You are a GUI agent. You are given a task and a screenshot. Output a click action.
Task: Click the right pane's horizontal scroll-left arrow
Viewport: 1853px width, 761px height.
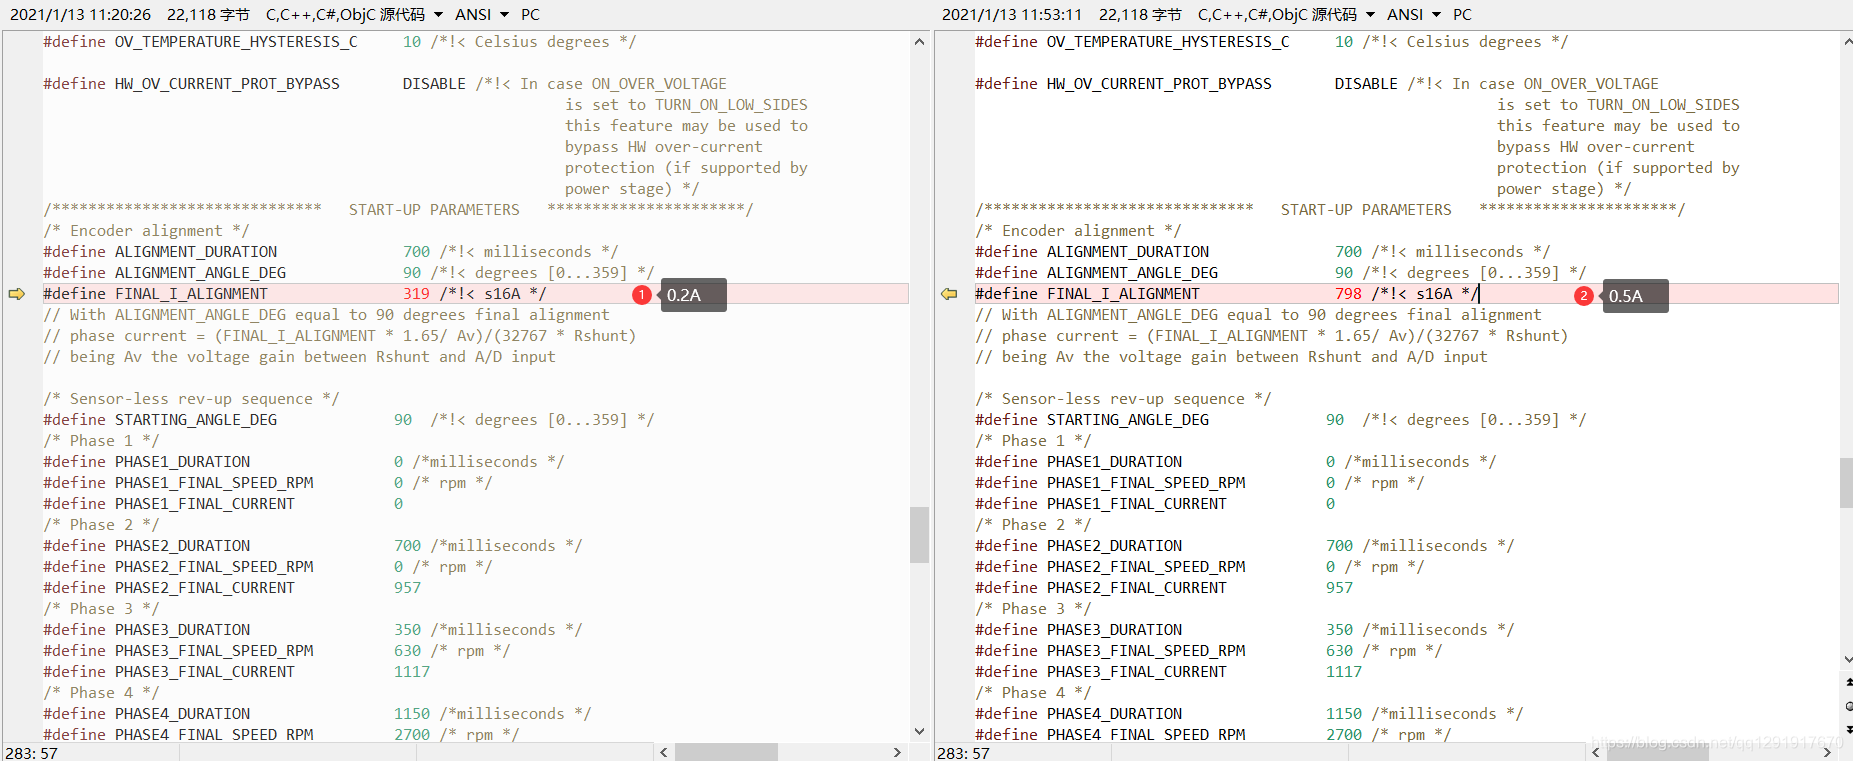1595,752
